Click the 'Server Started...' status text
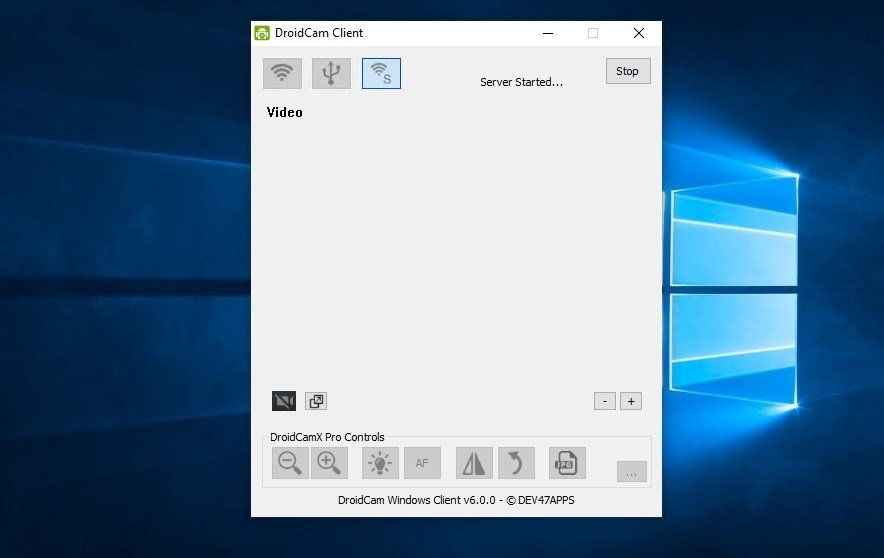Viewport: 884px width, 558px height. (x=521, y=82)
